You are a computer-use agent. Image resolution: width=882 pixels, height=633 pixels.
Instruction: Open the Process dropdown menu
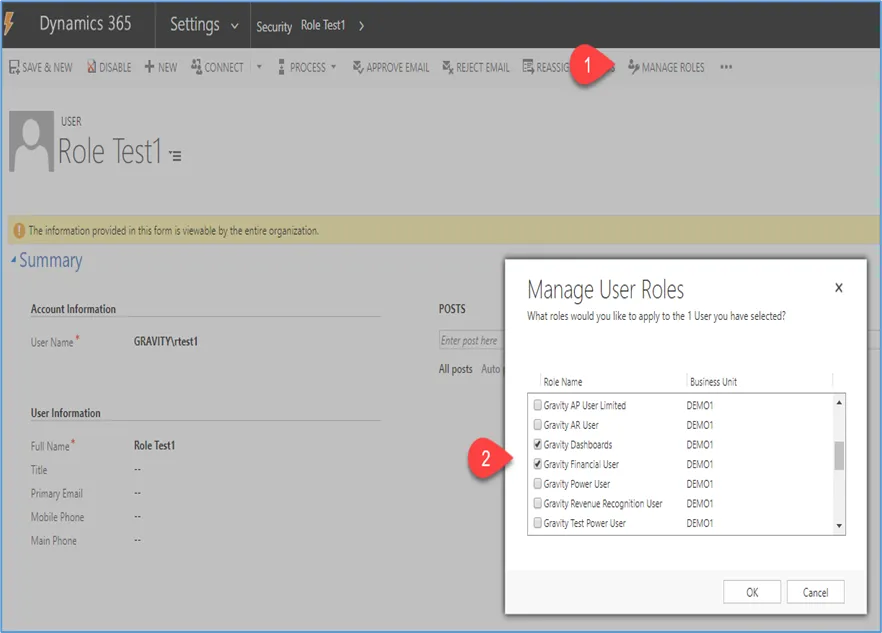[x=307, y=68]
